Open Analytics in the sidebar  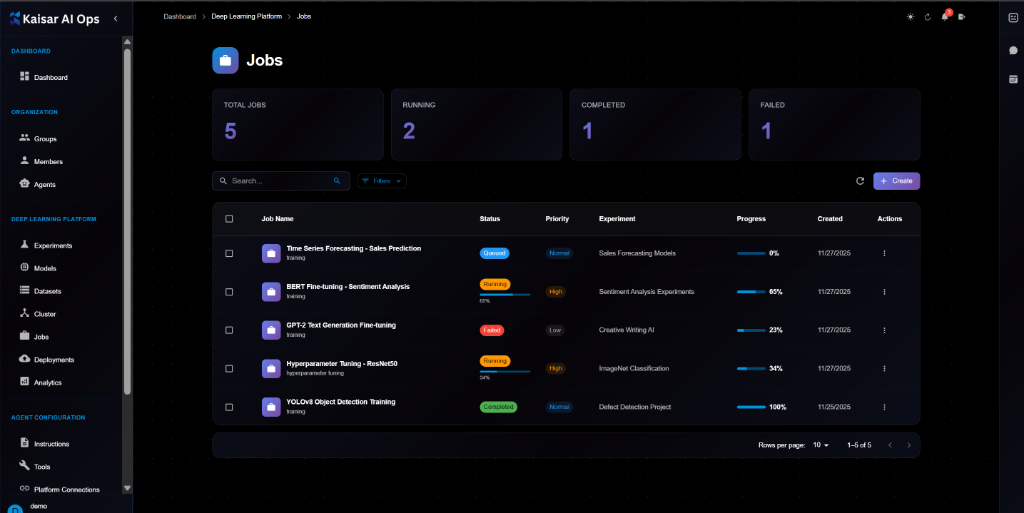point(47,382)
